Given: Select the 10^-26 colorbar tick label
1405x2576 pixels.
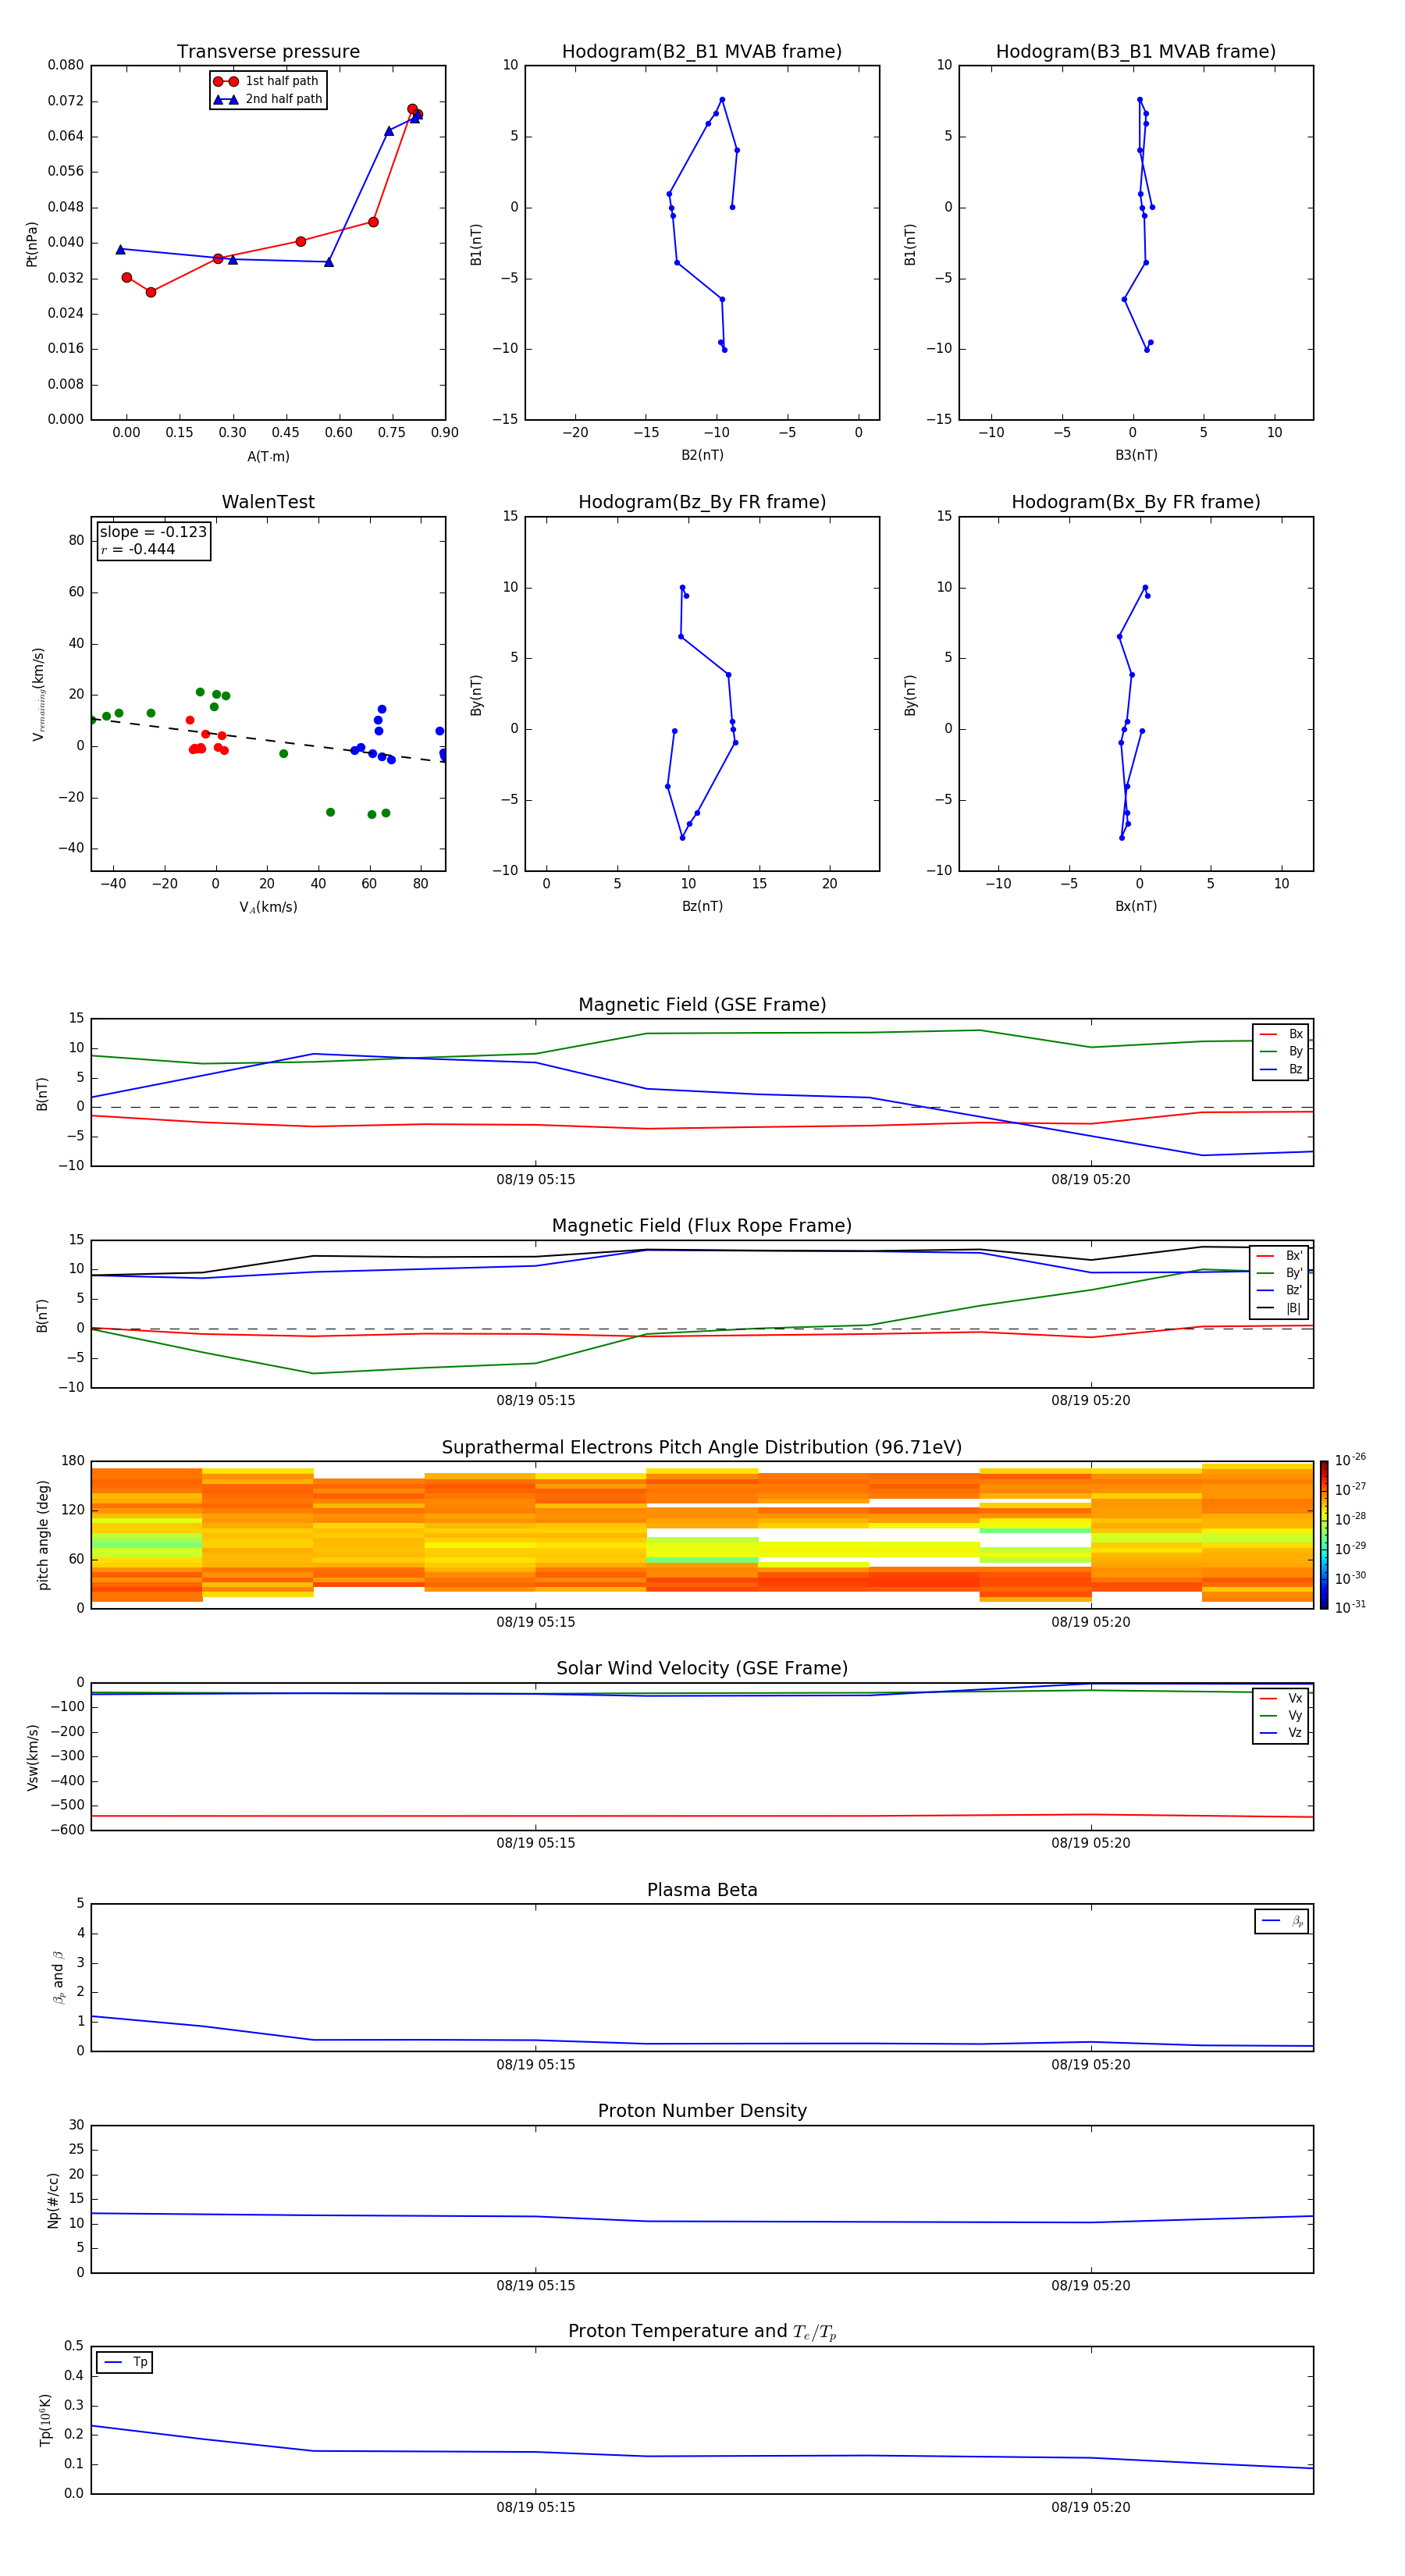Looking at the screenshot, I should pyautogui.click(x=1350, y=1460).
